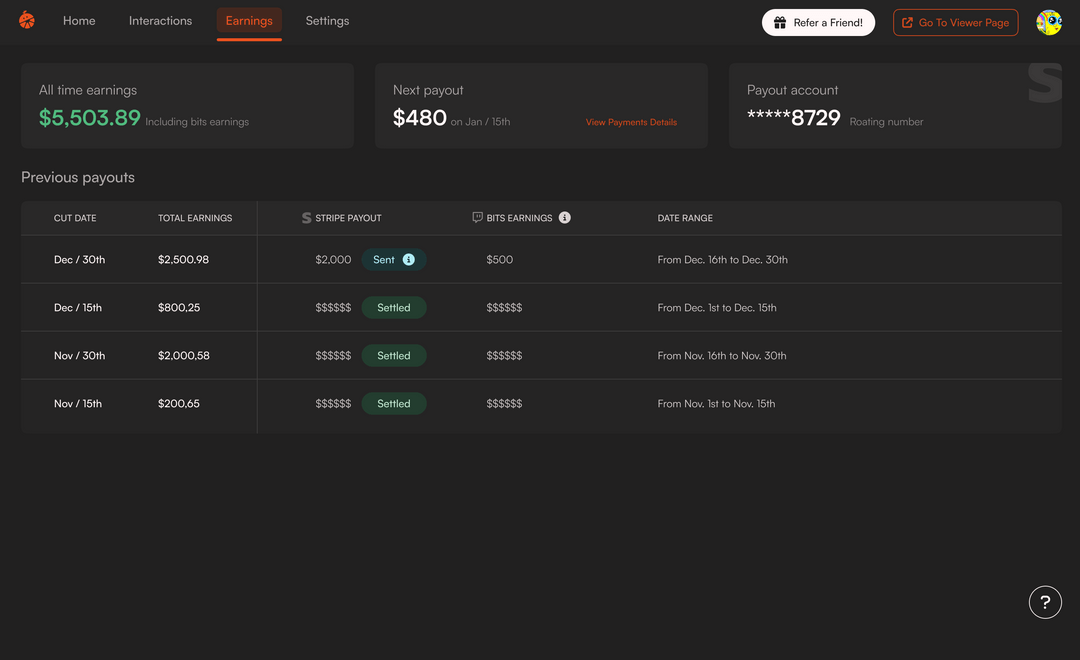Click the gift icon on Refer a Friend

coord(781,21)
